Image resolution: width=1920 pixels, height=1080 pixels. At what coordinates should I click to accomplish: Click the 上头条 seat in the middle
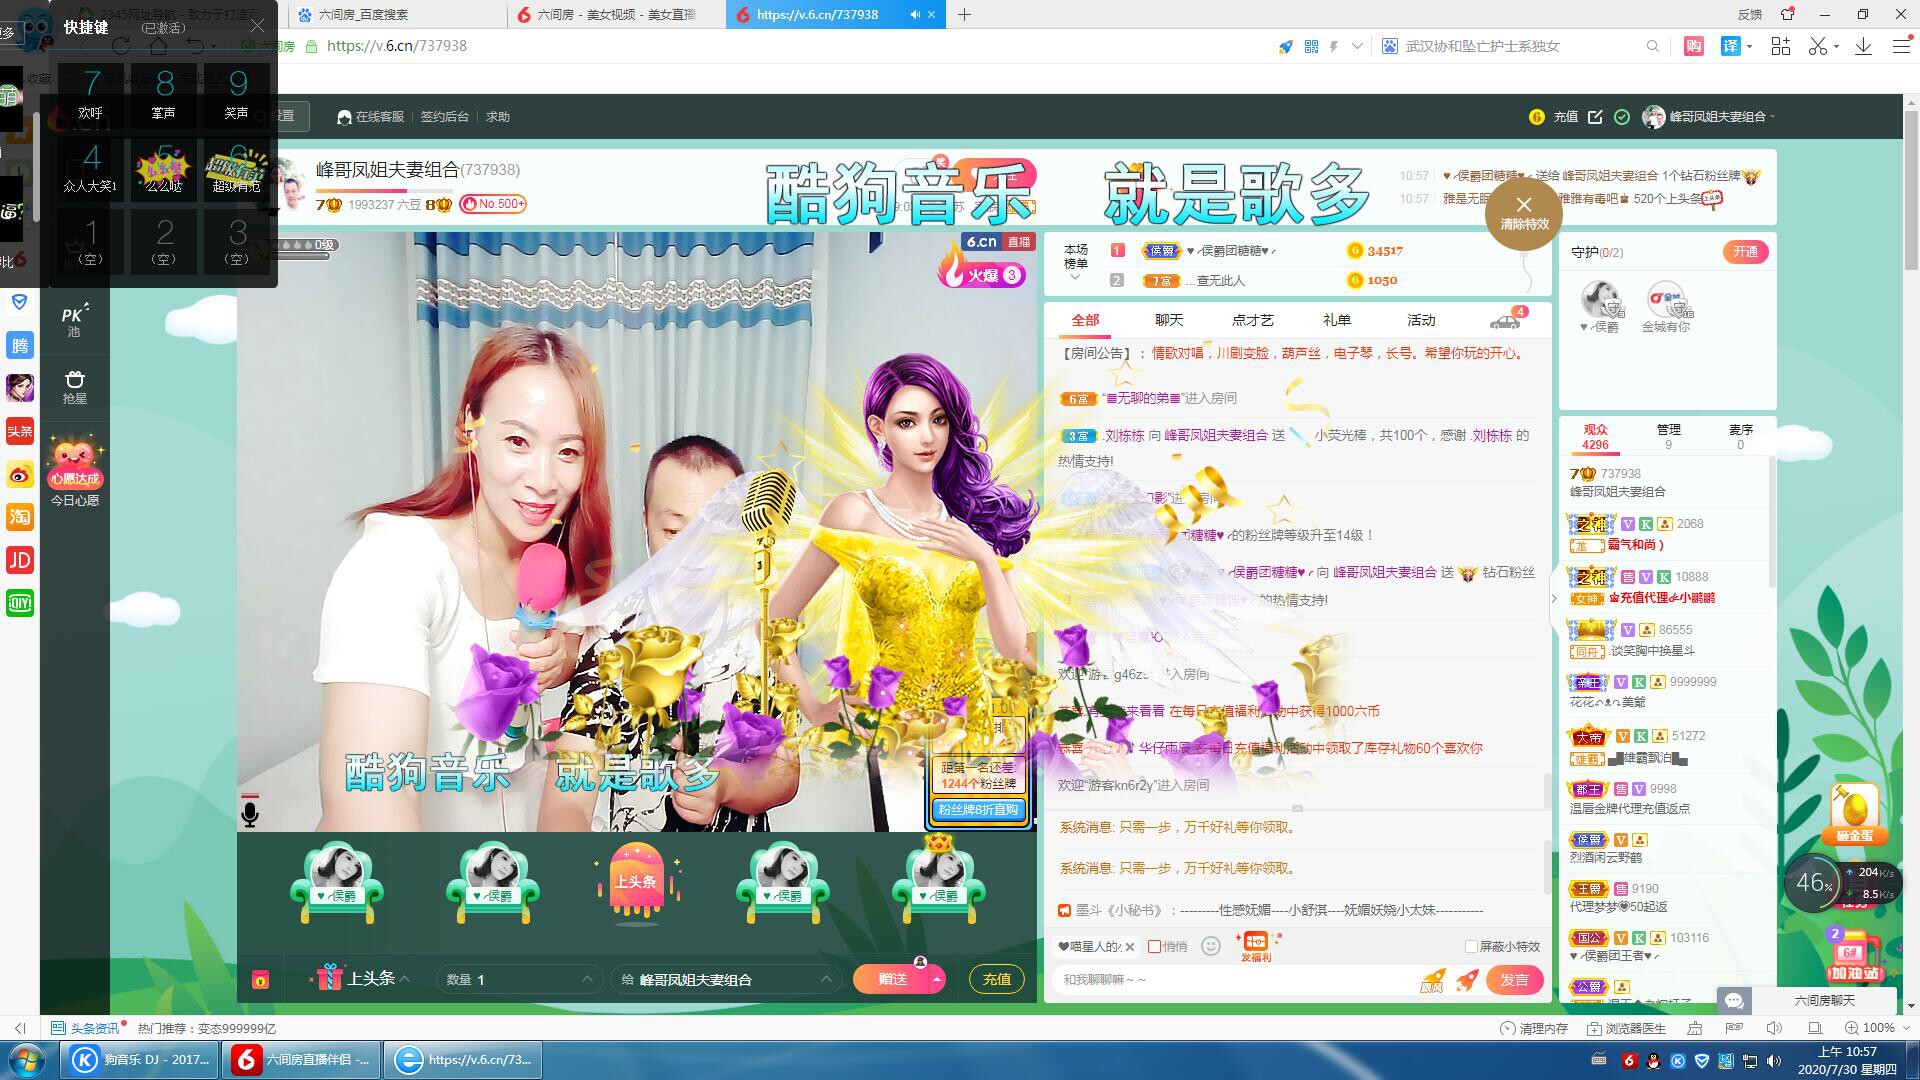click(636, 882)
